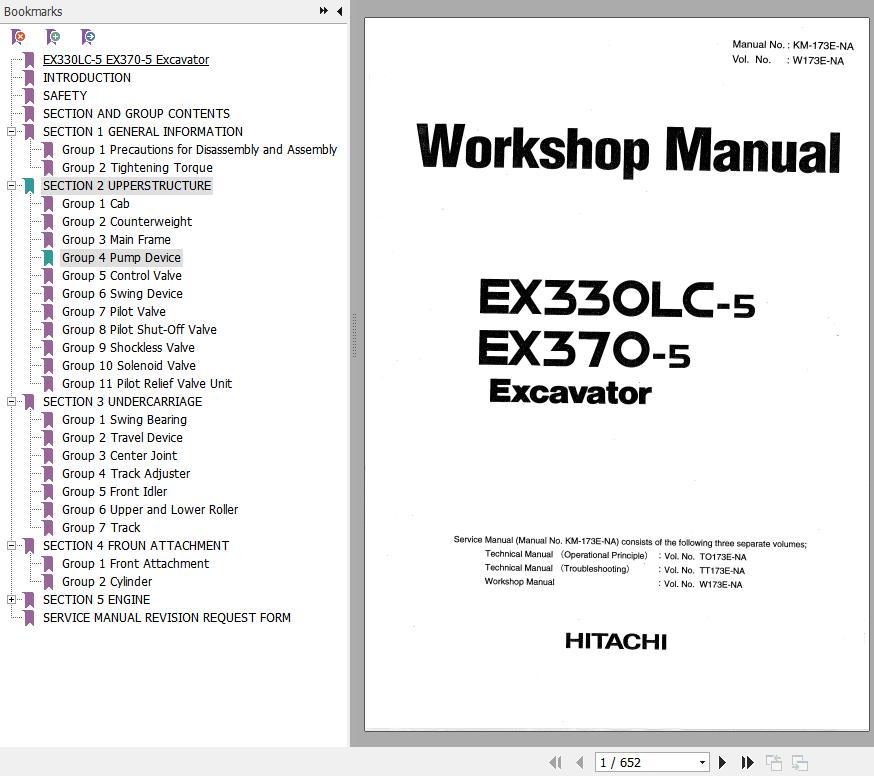Click the bookmark icon beside Group 7 Track

tap(48, 527)
